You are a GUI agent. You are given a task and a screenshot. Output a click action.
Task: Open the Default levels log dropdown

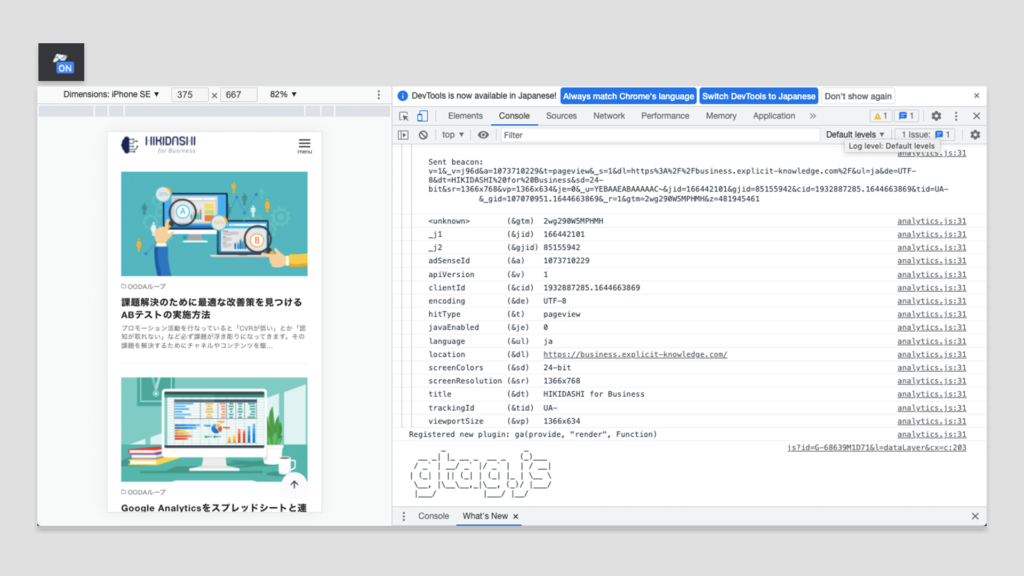(855, 135)
